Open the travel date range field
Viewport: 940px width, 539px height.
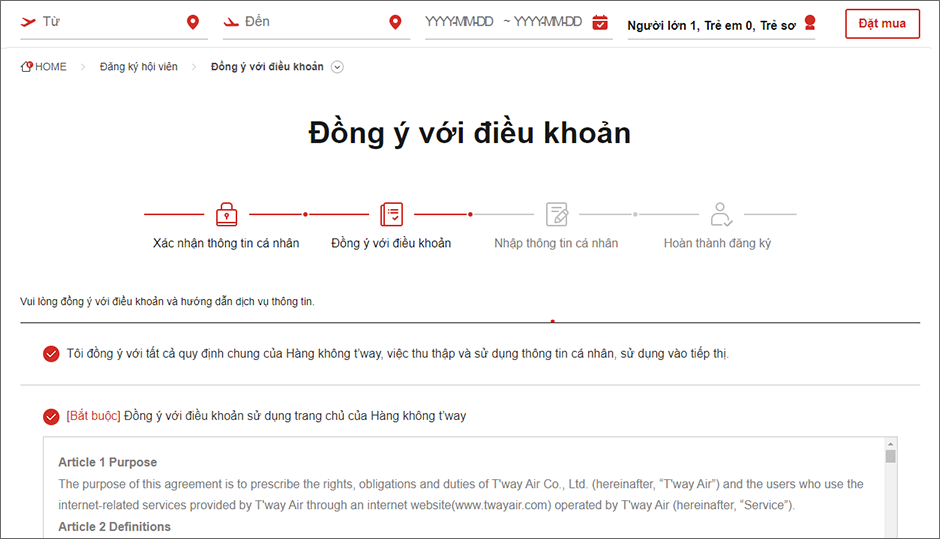tap(503, 22)
